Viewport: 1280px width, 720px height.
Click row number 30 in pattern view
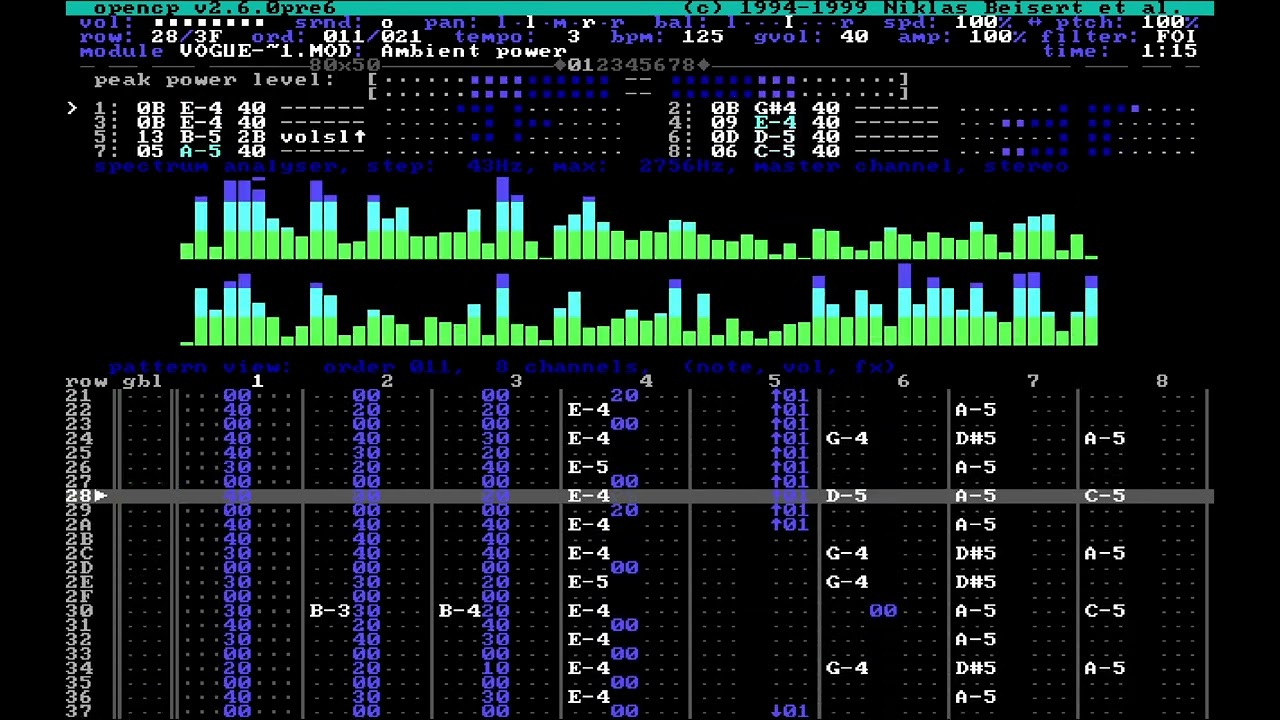click(x=79, y=611)
